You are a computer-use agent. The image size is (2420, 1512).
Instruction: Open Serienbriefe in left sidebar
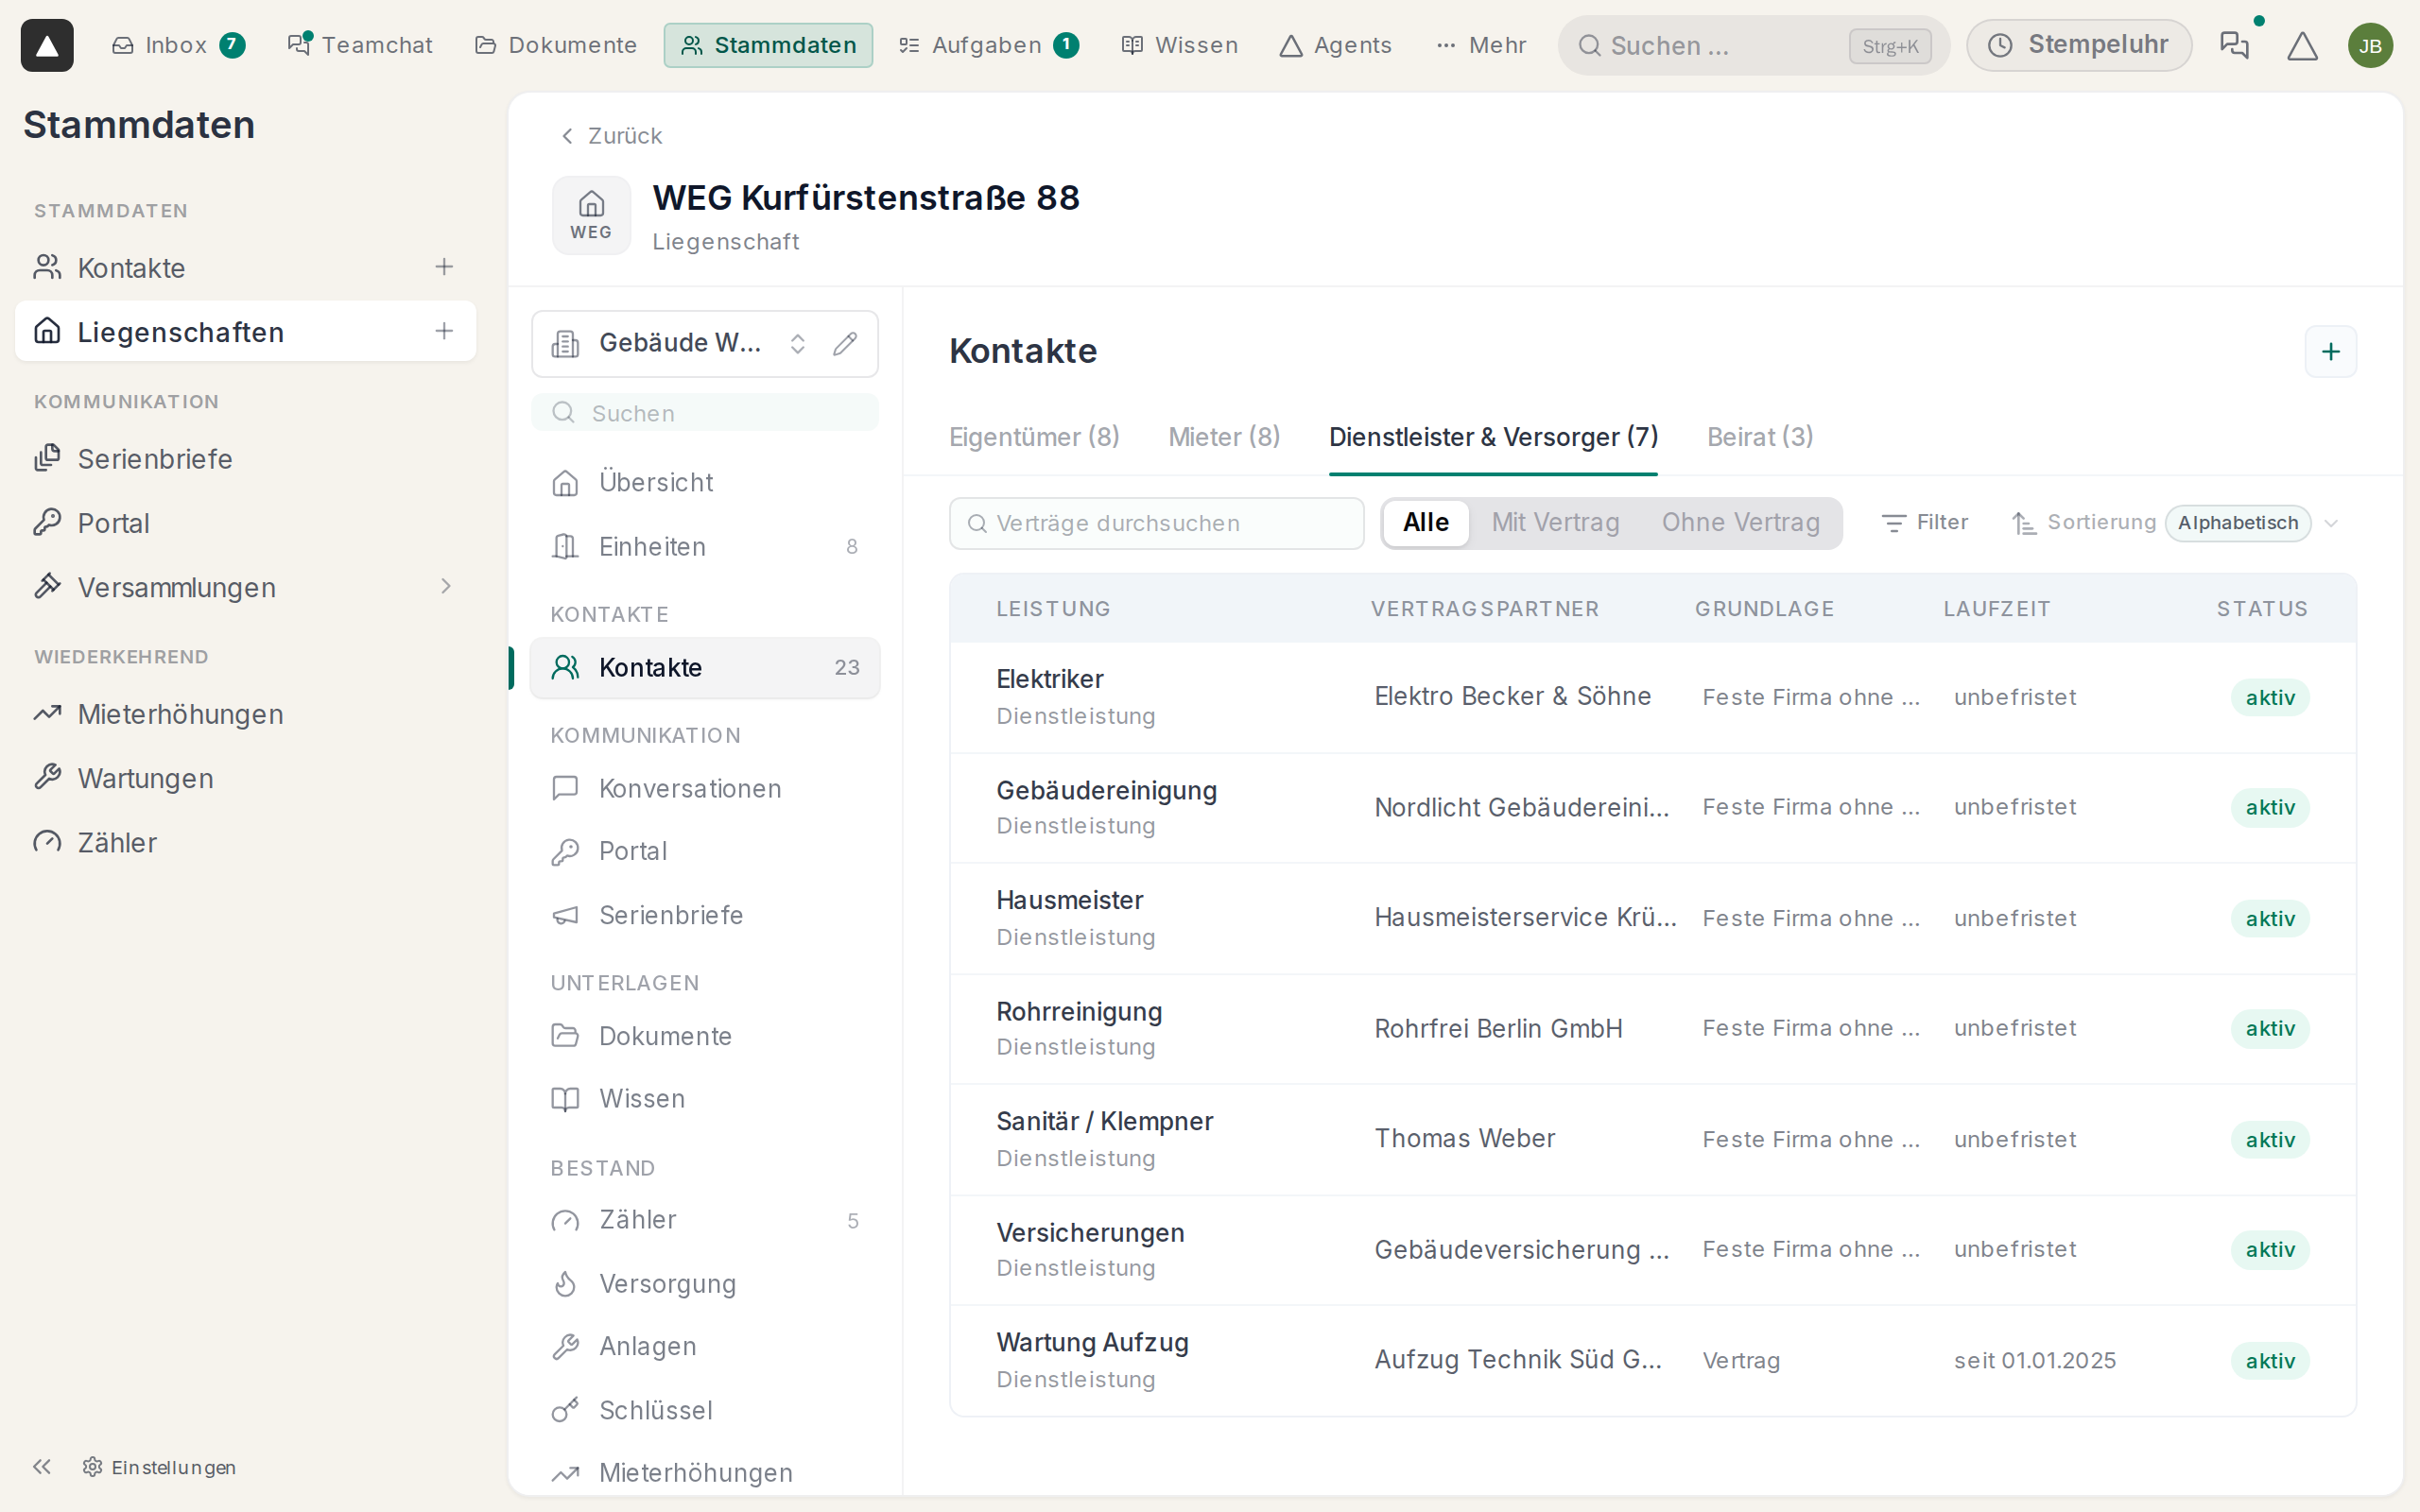click(245, 459)
